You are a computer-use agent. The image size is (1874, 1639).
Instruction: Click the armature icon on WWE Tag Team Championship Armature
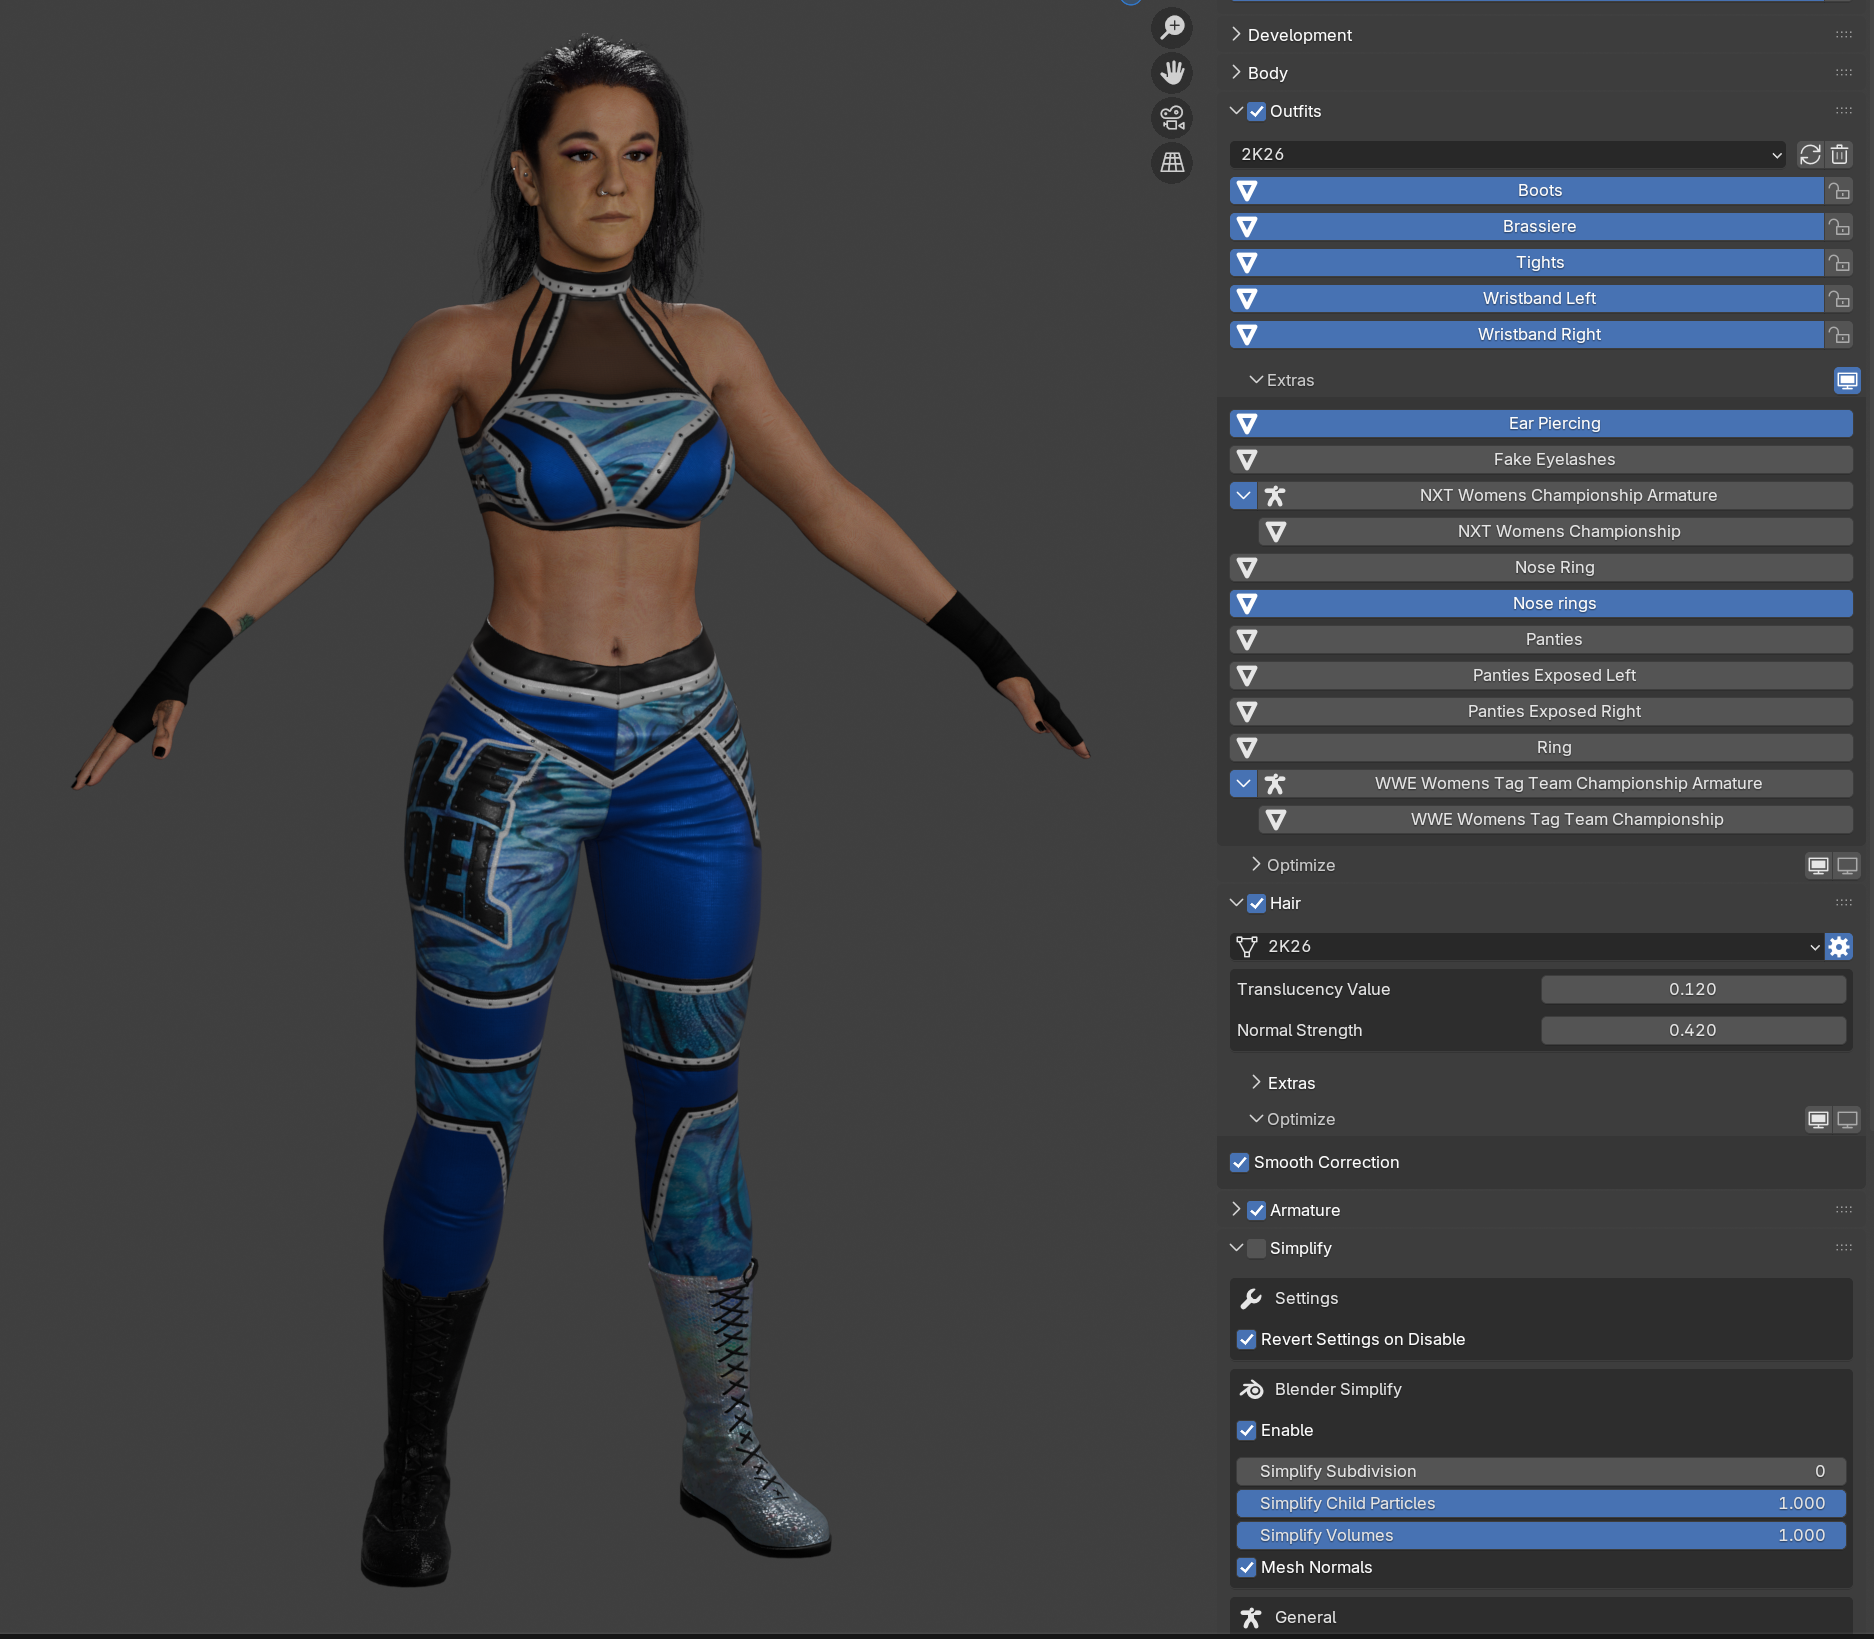(x=1274, y=784)
